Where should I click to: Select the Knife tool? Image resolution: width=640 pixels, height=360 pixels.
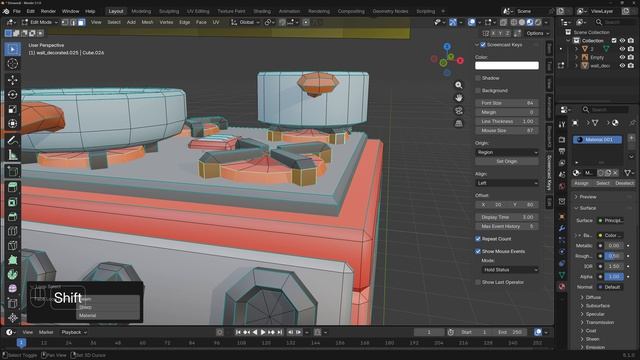pos(12,245)
